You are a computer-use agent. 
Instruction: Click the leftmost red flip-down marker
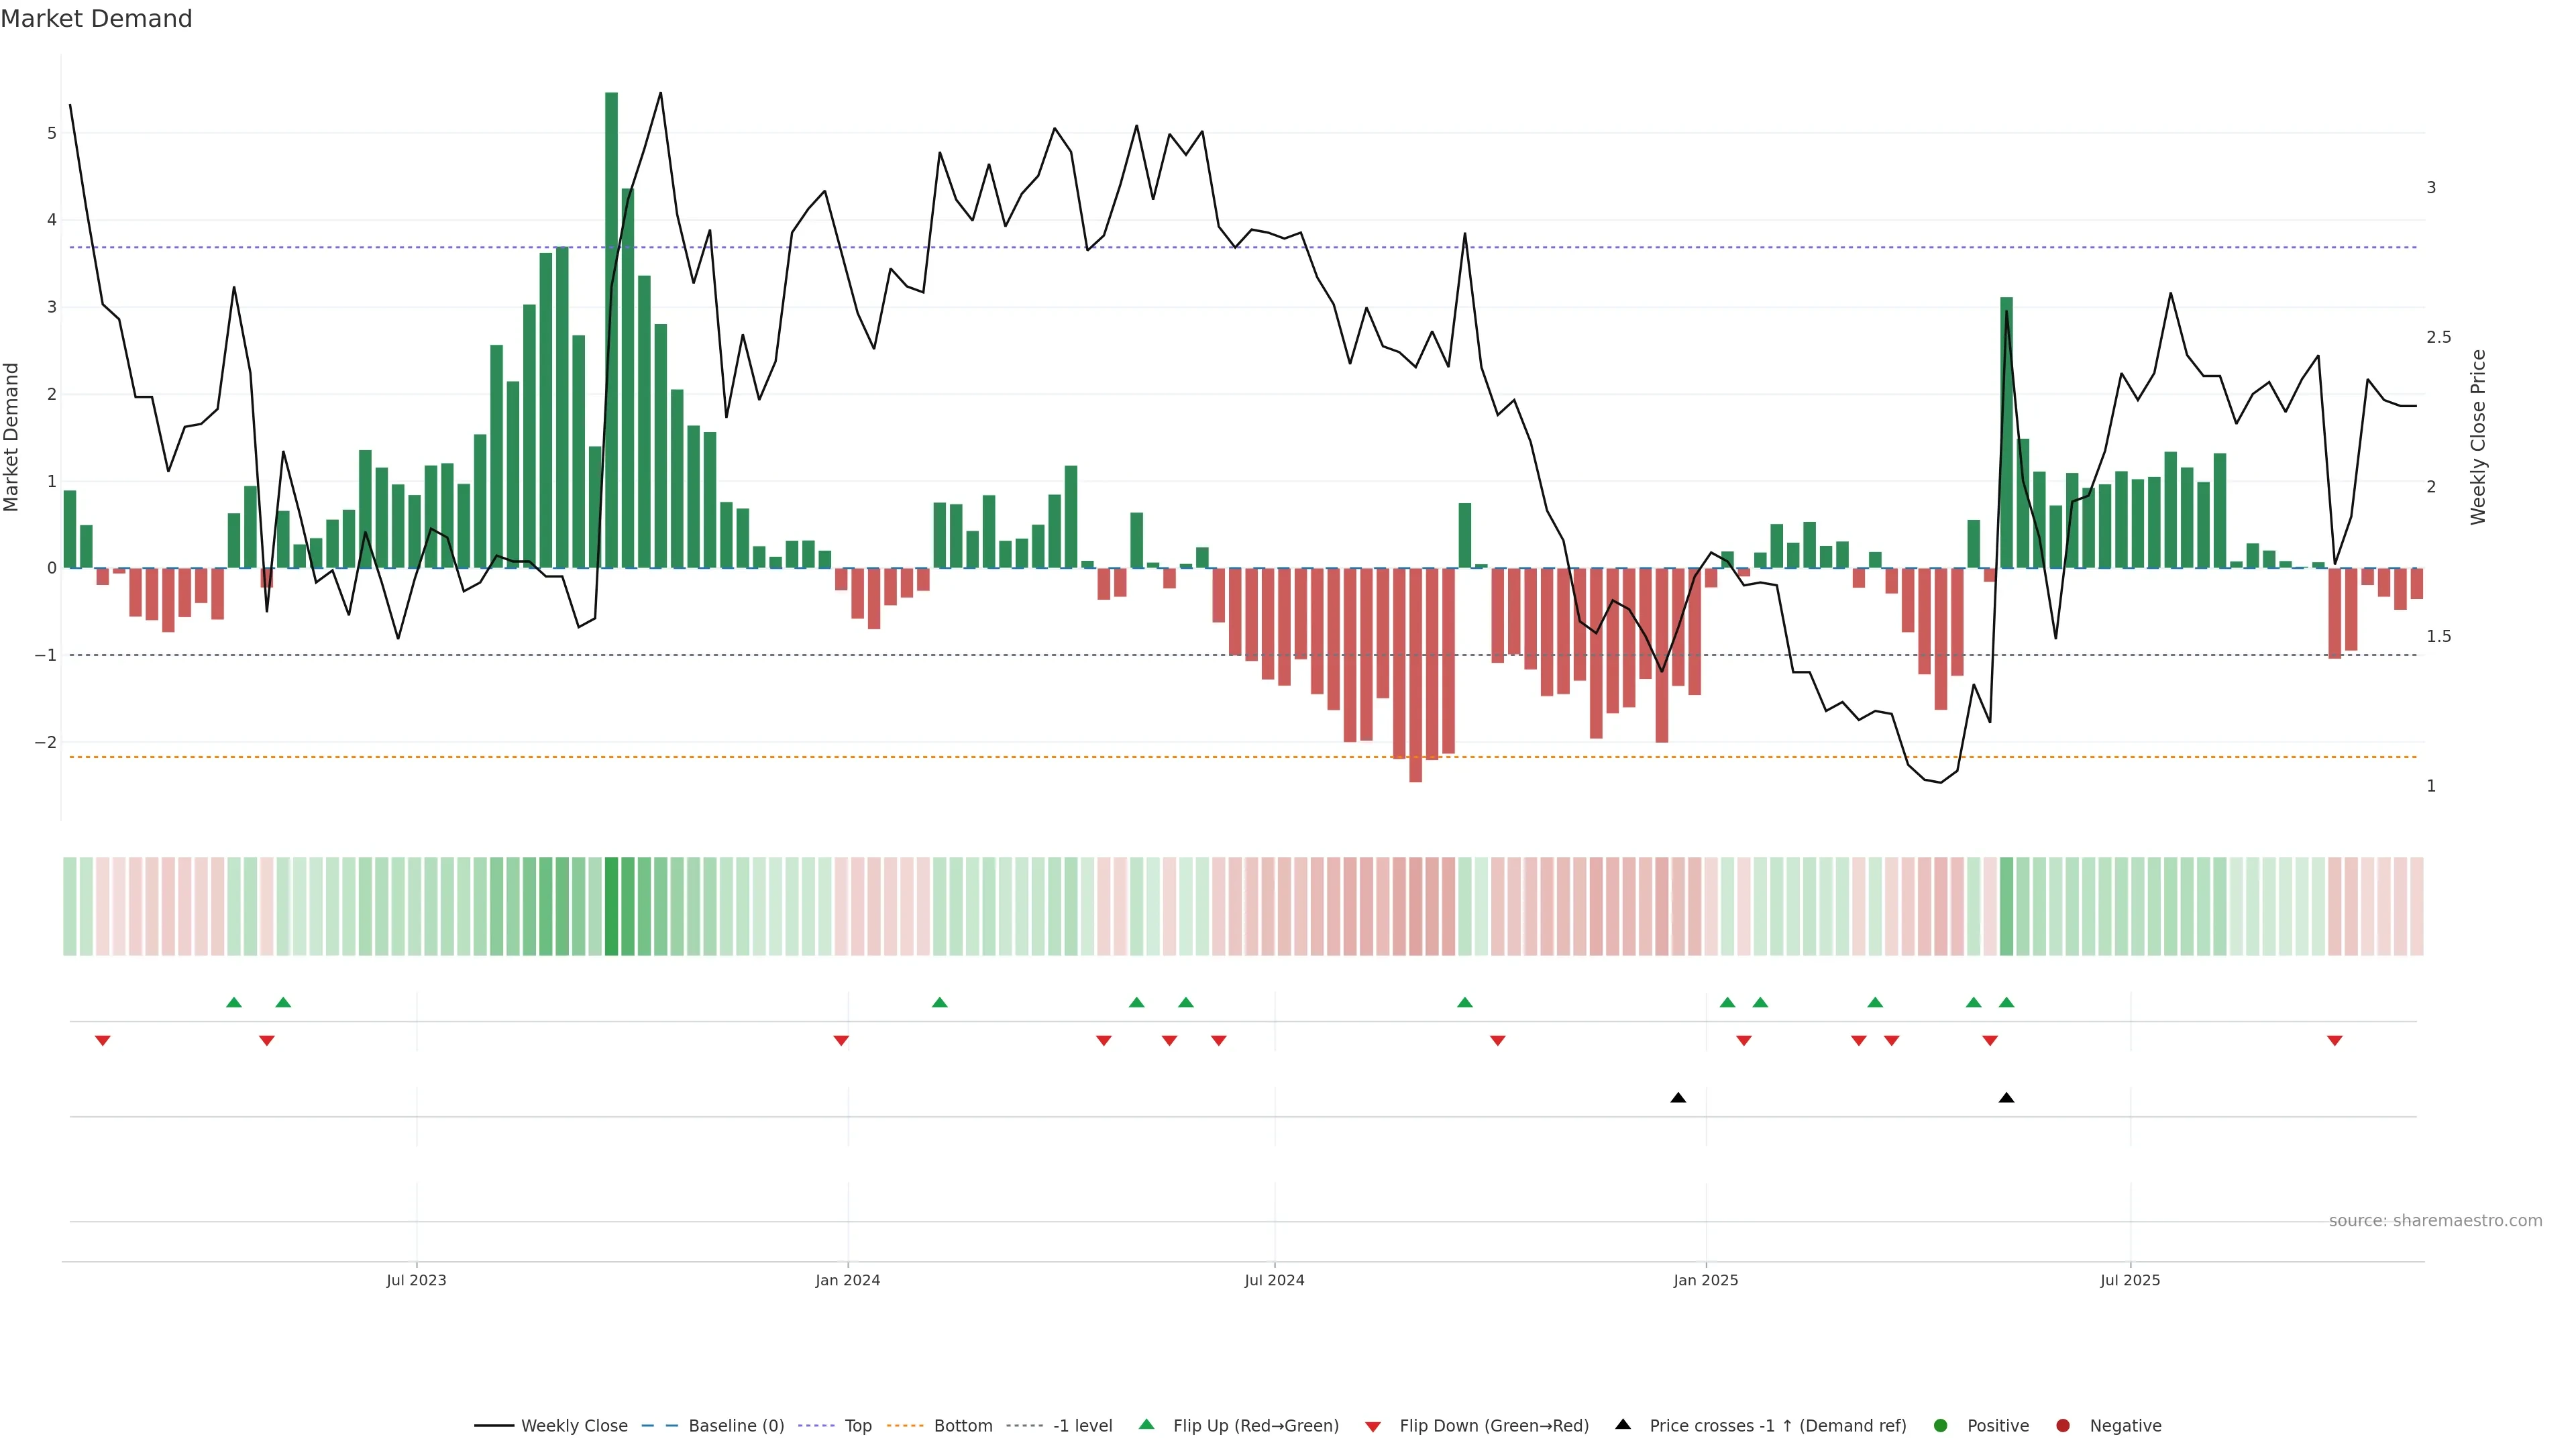102,1041
